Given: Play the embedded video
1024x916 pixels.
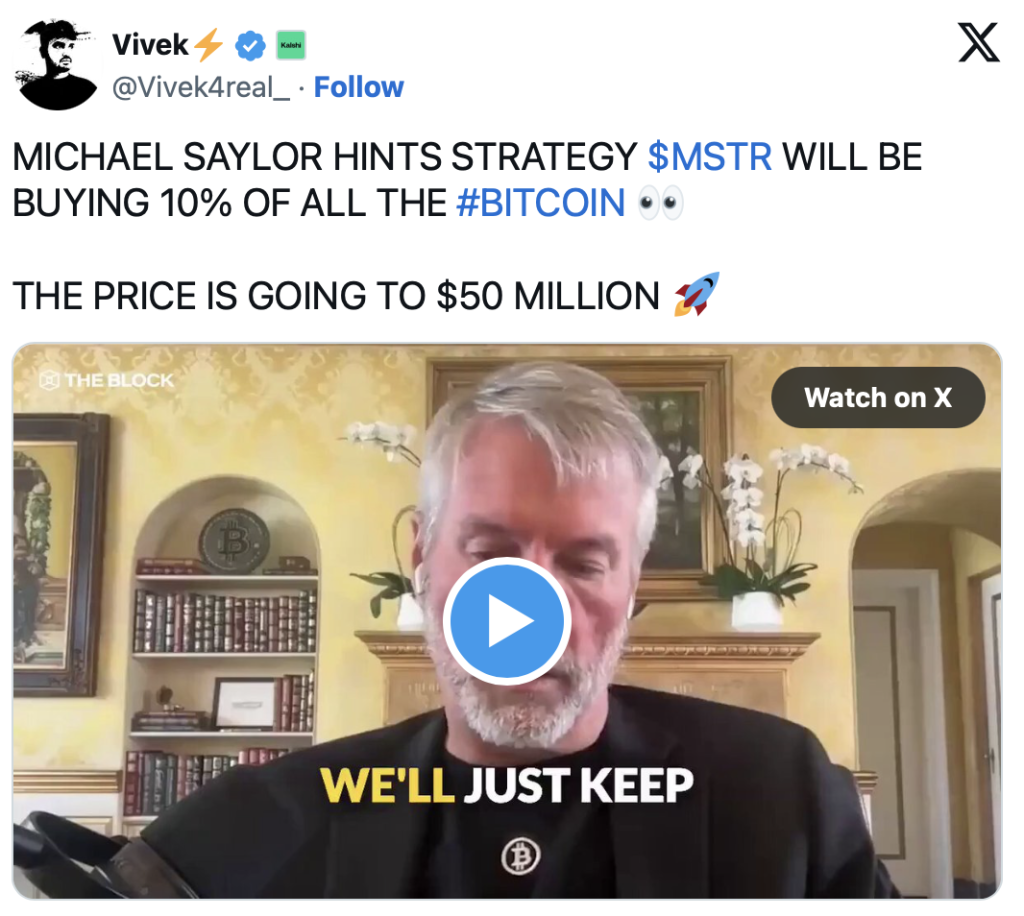Looking at the screenshot, I should point(507,621).
